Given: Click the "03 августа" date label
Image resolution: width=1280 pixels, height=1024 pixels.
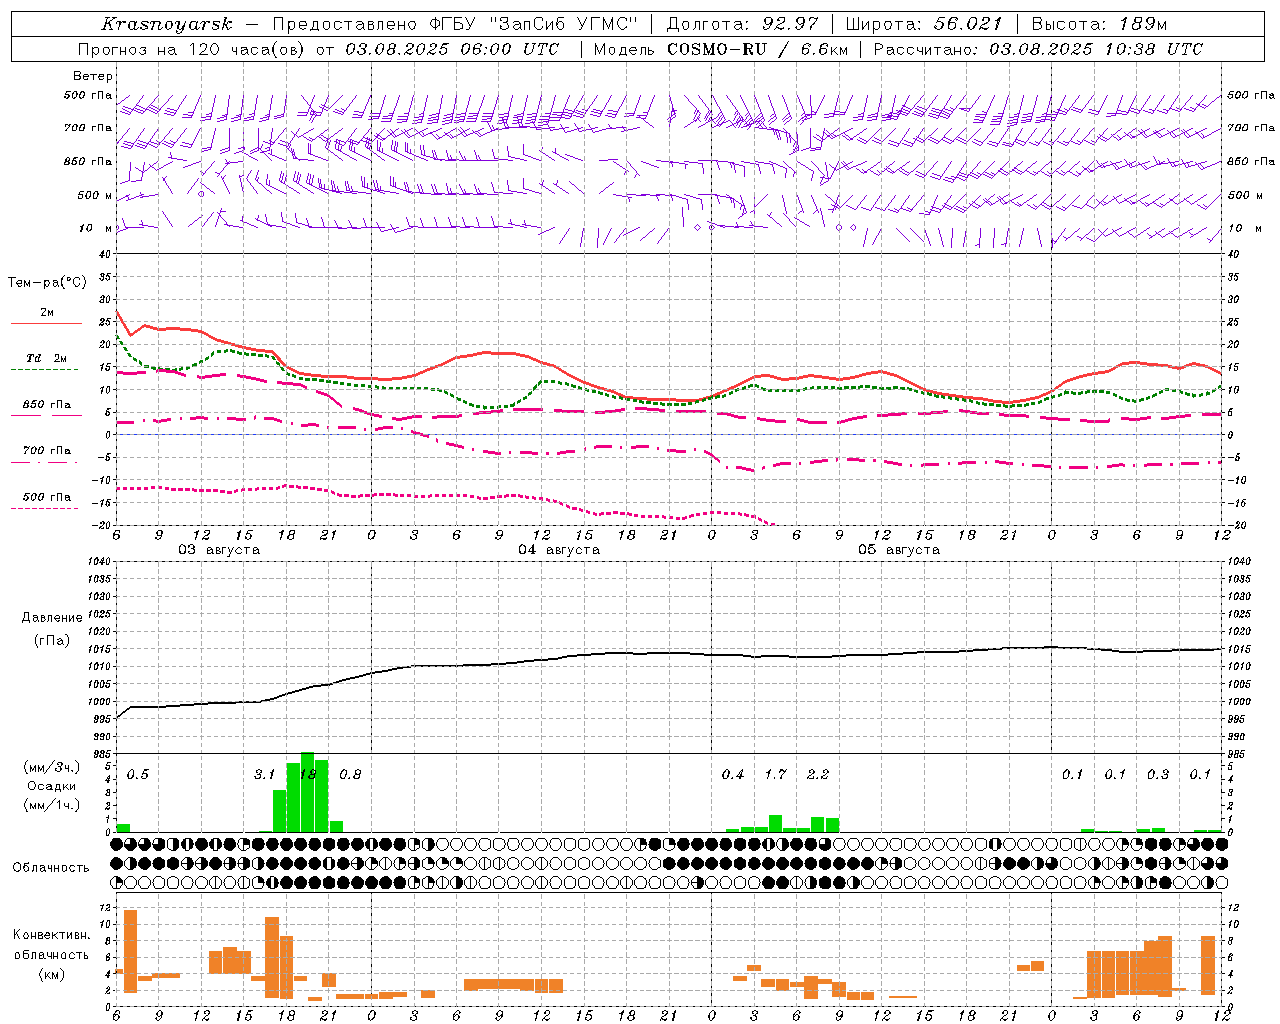Looking at the screenshot, I should coord(219,550).
